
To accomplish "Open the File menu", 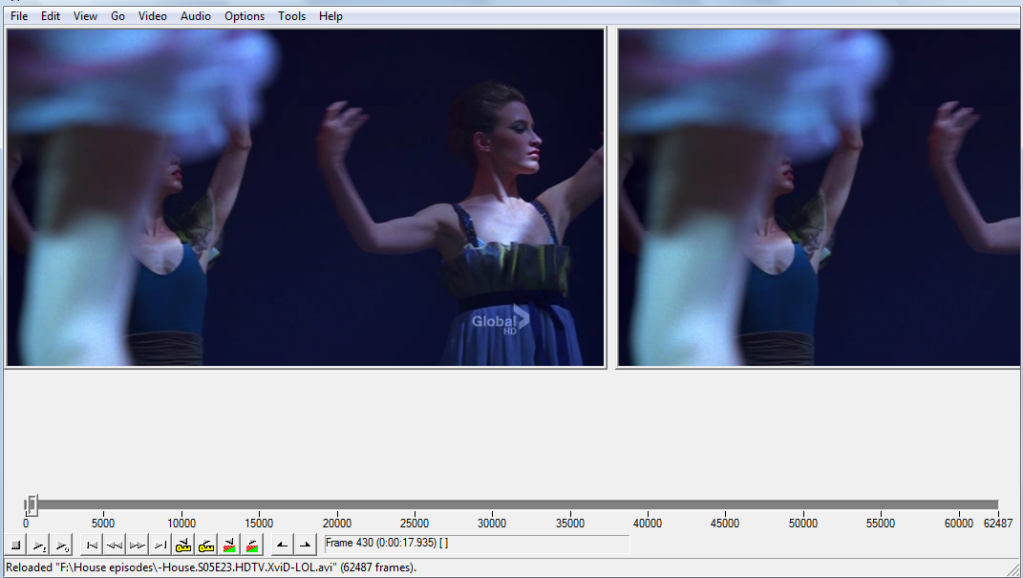I will pyautogui.click(x=19, y=16).
